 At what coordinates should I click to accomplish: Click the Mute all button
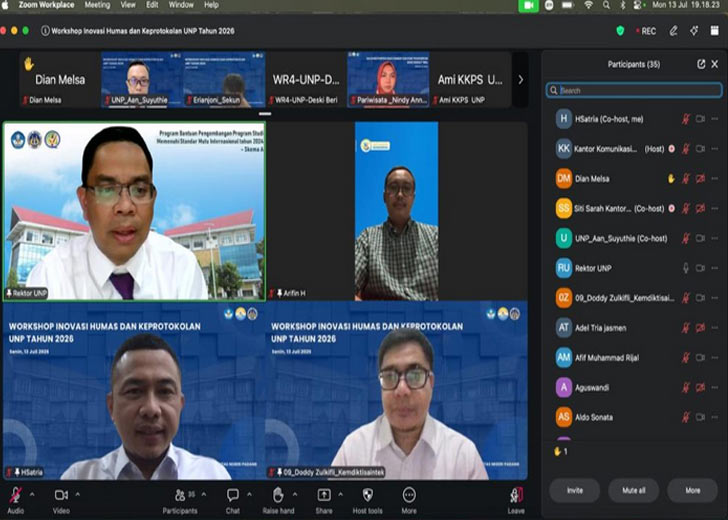coord(634,491)
